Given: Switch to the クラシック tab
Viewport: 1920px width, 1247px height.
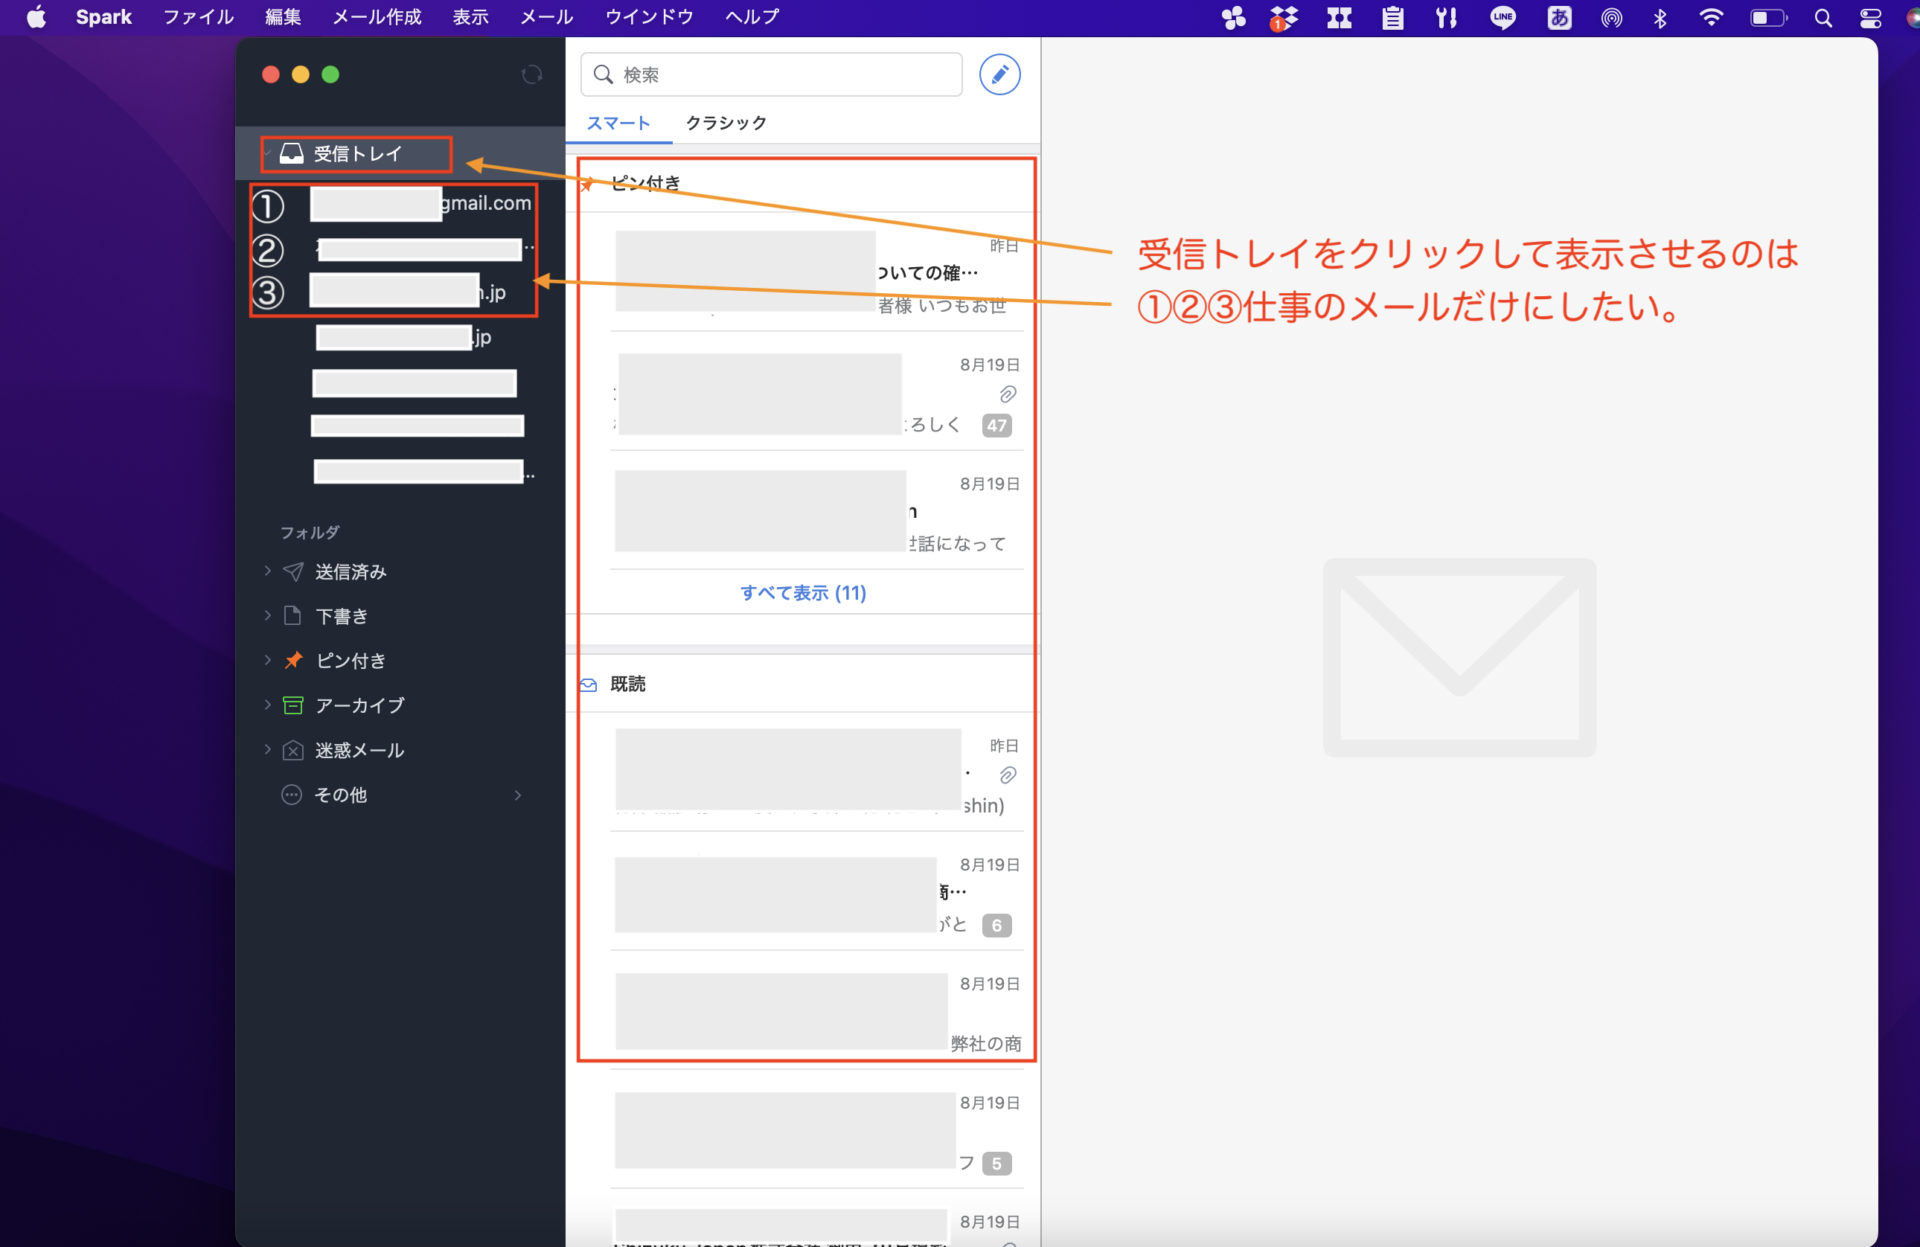Looking at the screenshot, I should click(724, 122).
